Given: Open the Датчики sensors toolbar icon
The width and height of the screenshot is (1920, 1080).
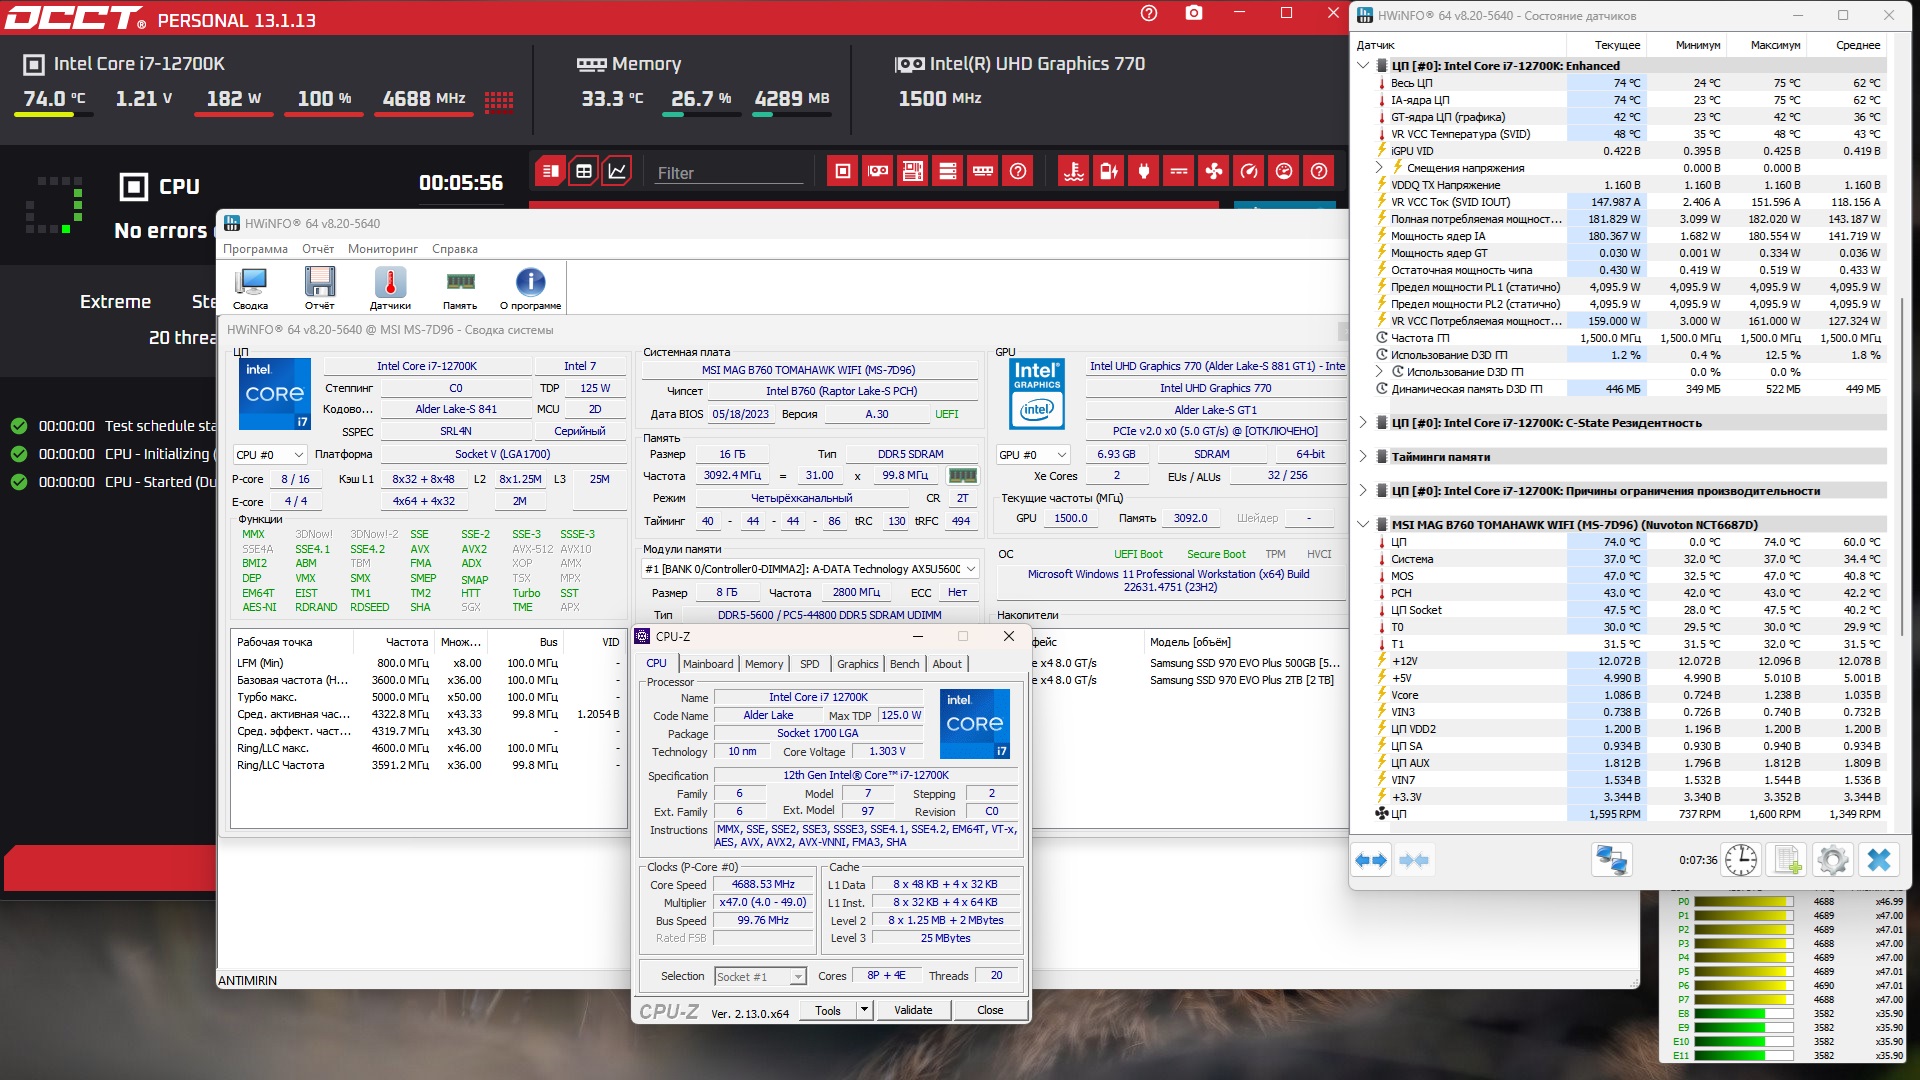Looking at the screenshot, I should click(x=390, y=288).
